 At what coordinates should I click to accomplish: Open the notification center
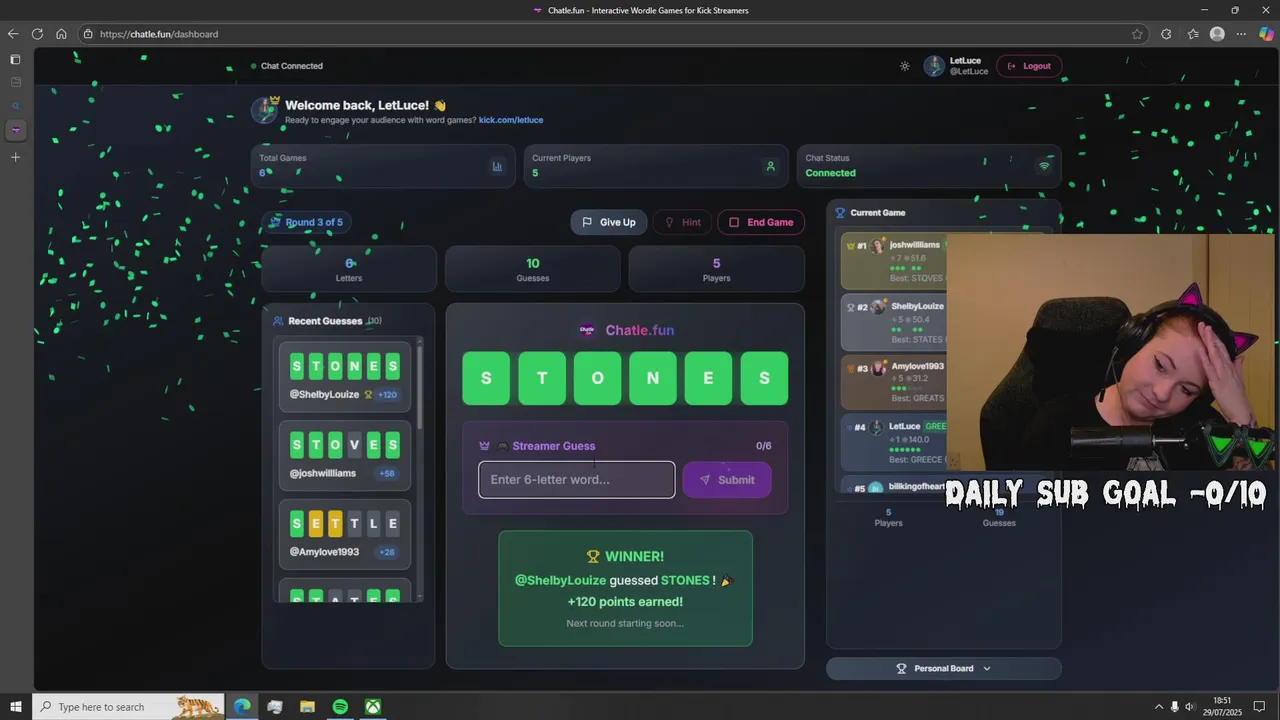pyautogui.click(x=1260, y=707)
